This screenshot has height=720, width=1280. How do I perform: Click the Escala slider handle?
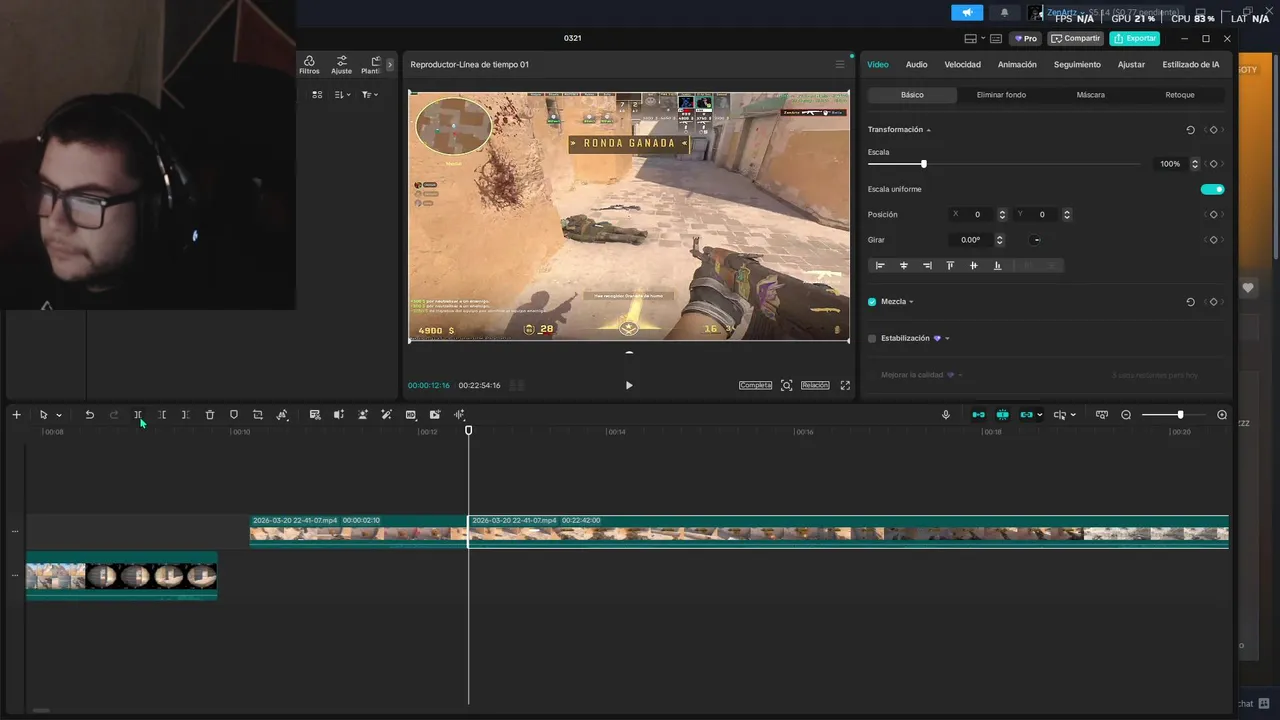pos(923,164)
